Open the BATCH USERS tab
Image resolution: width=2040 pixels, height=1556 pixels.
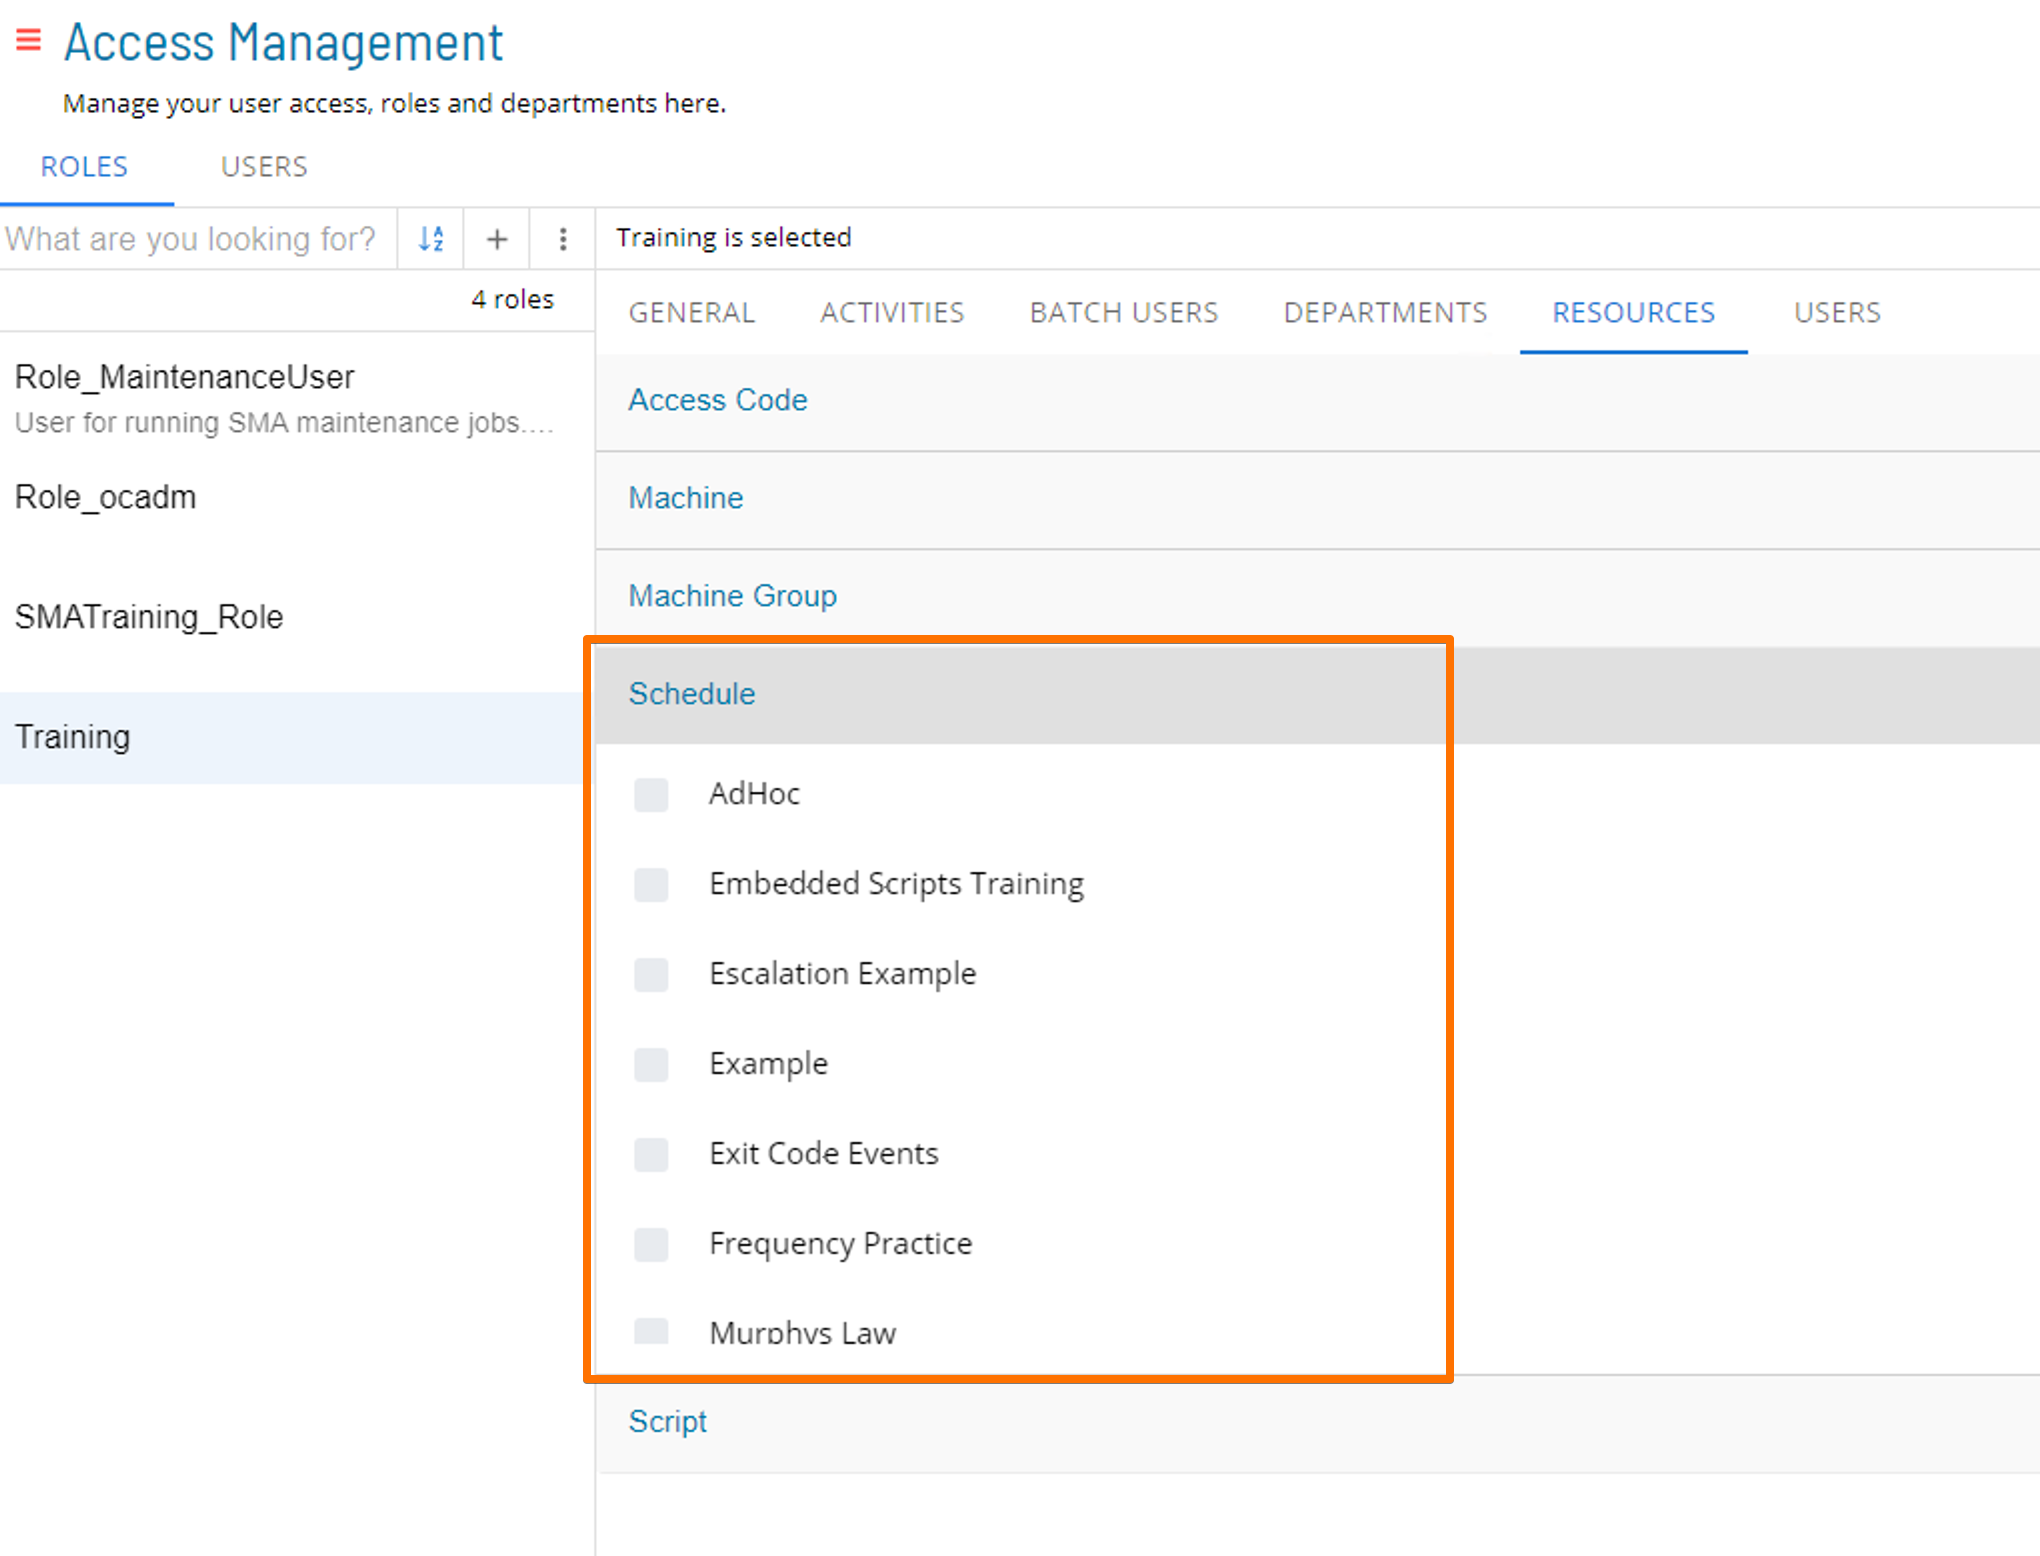pyautogui.click(x=1124, y=313)
